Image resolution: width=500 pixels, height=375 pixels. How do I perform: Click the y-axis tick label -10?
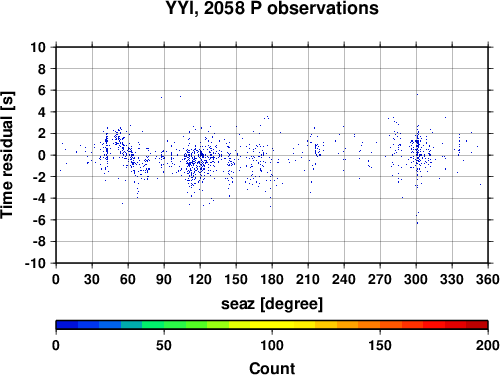pos(35,263)
